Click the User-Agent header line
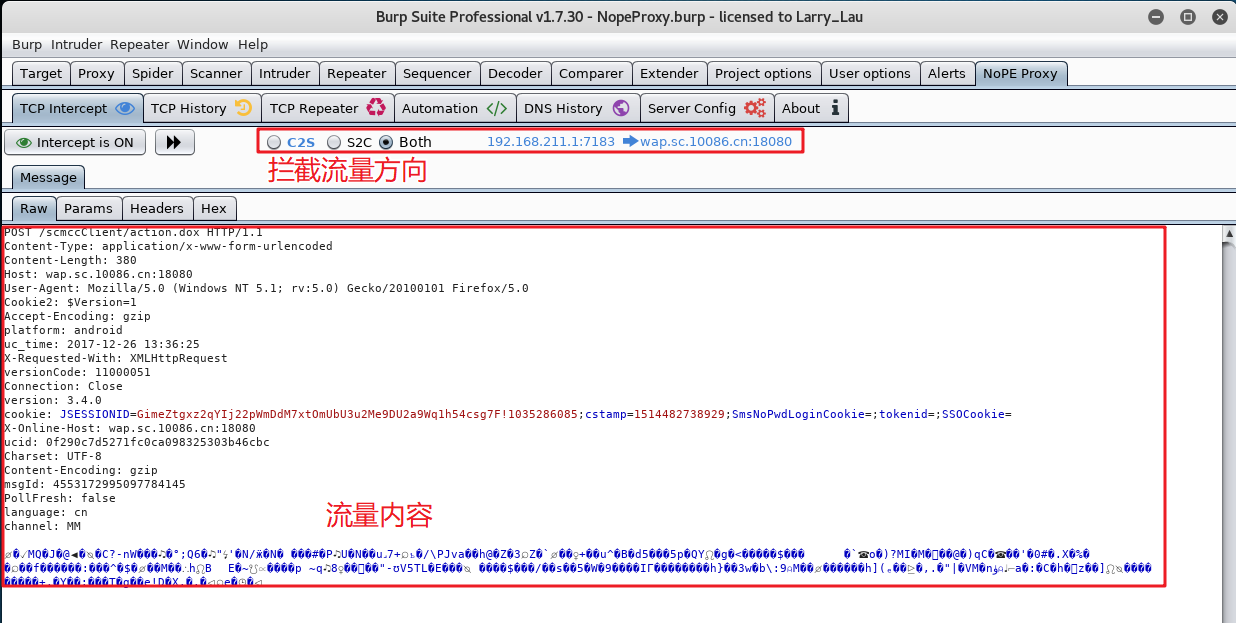This screenshot has width=1236, height=623. click(266, 288)
